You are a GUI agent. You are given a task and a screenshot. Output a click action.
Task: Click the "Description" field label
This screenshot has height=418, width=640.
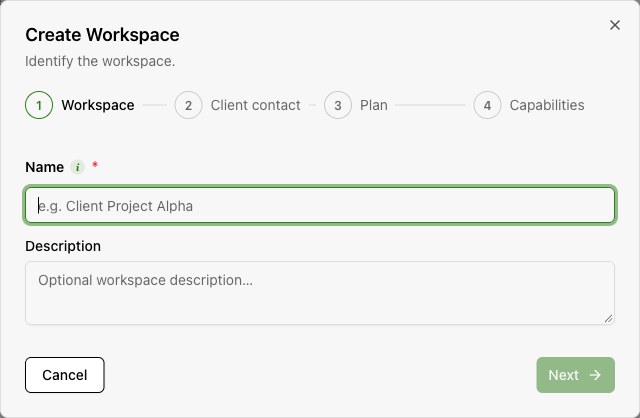coord(63,246)
